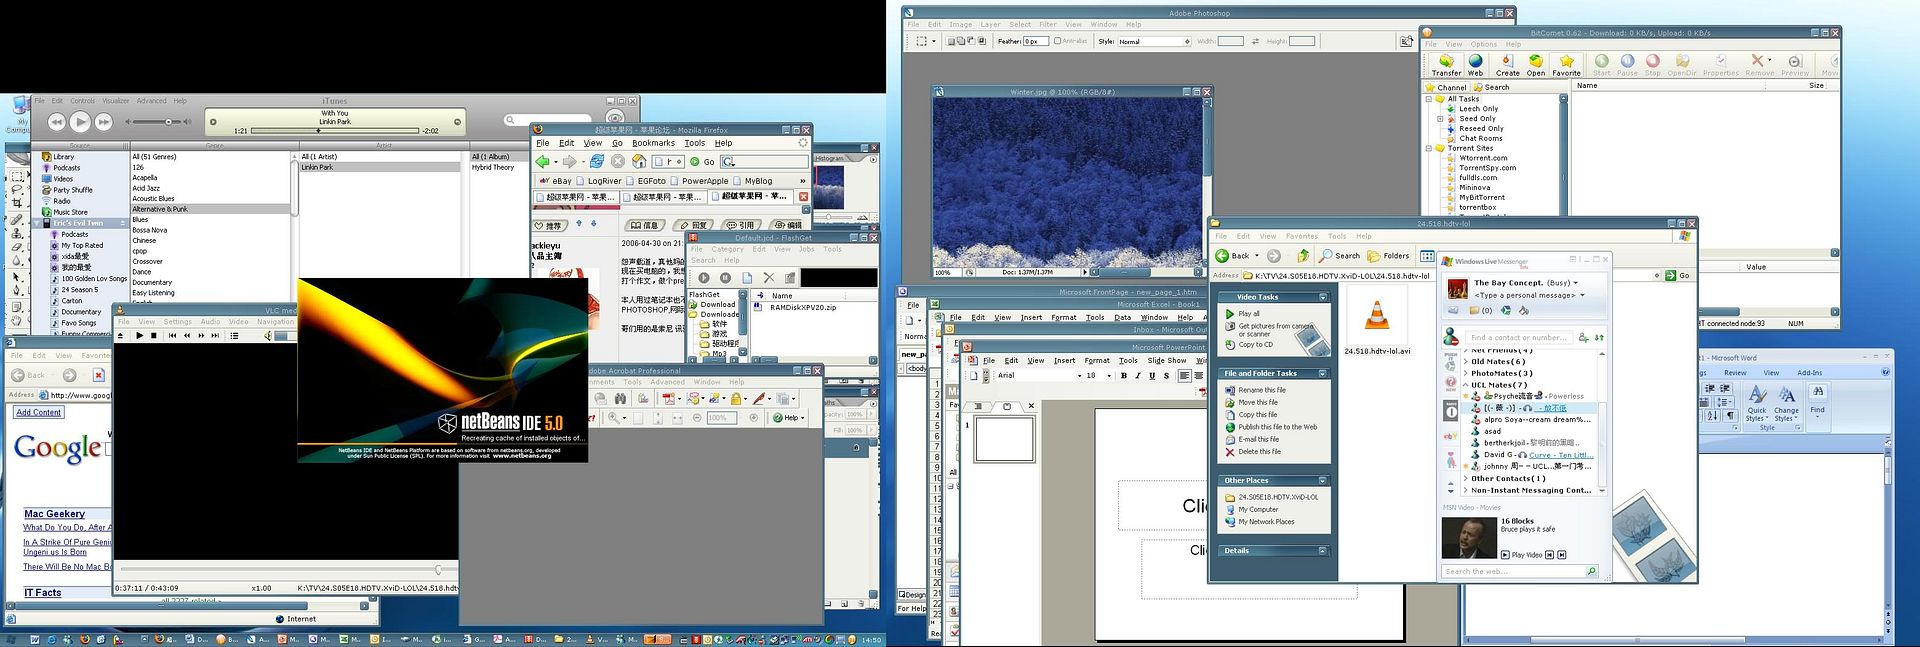Click Explorer Folders toolbar icon
Viewport: 1920px width, 647px height.
pos(1389,256)
